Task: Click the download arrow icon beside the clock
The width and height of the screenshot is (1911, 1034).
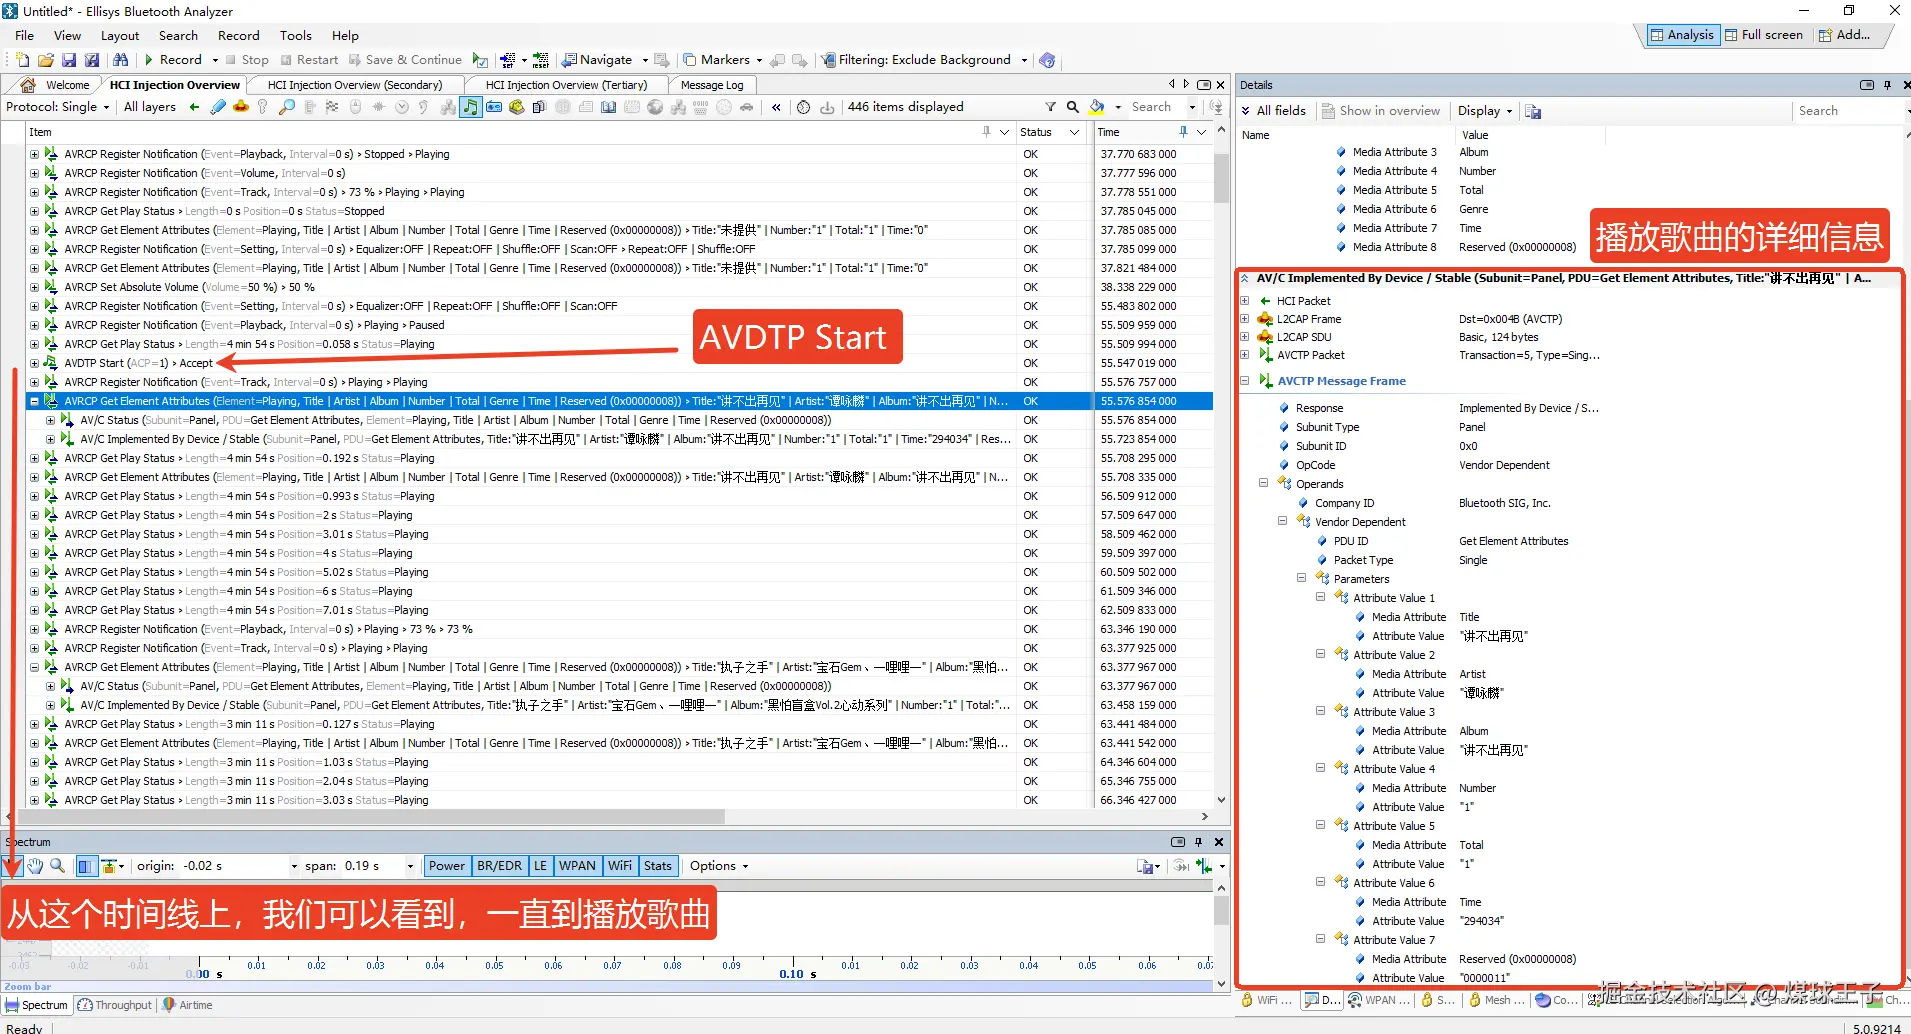Action: point(827,107)
